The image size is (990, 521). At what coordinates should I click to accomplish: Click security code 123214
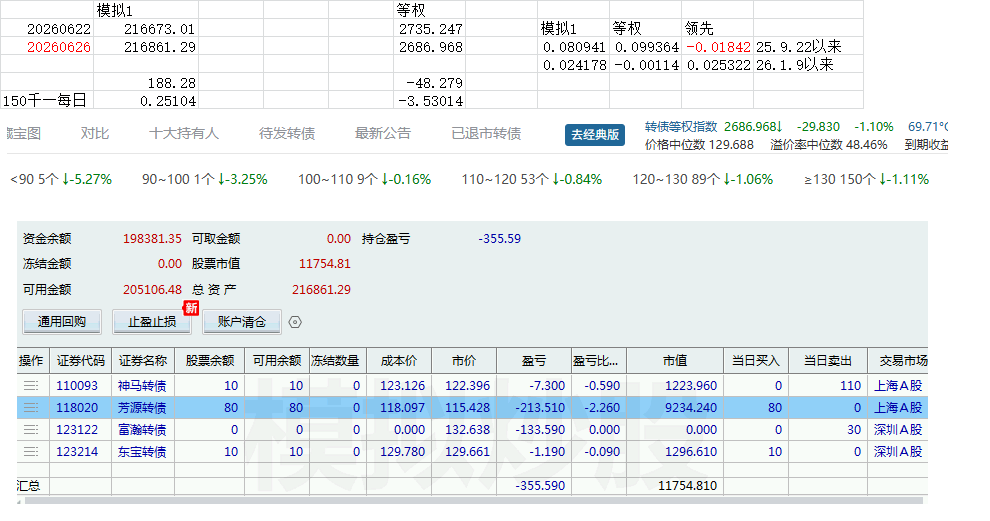tap(77, 452)
